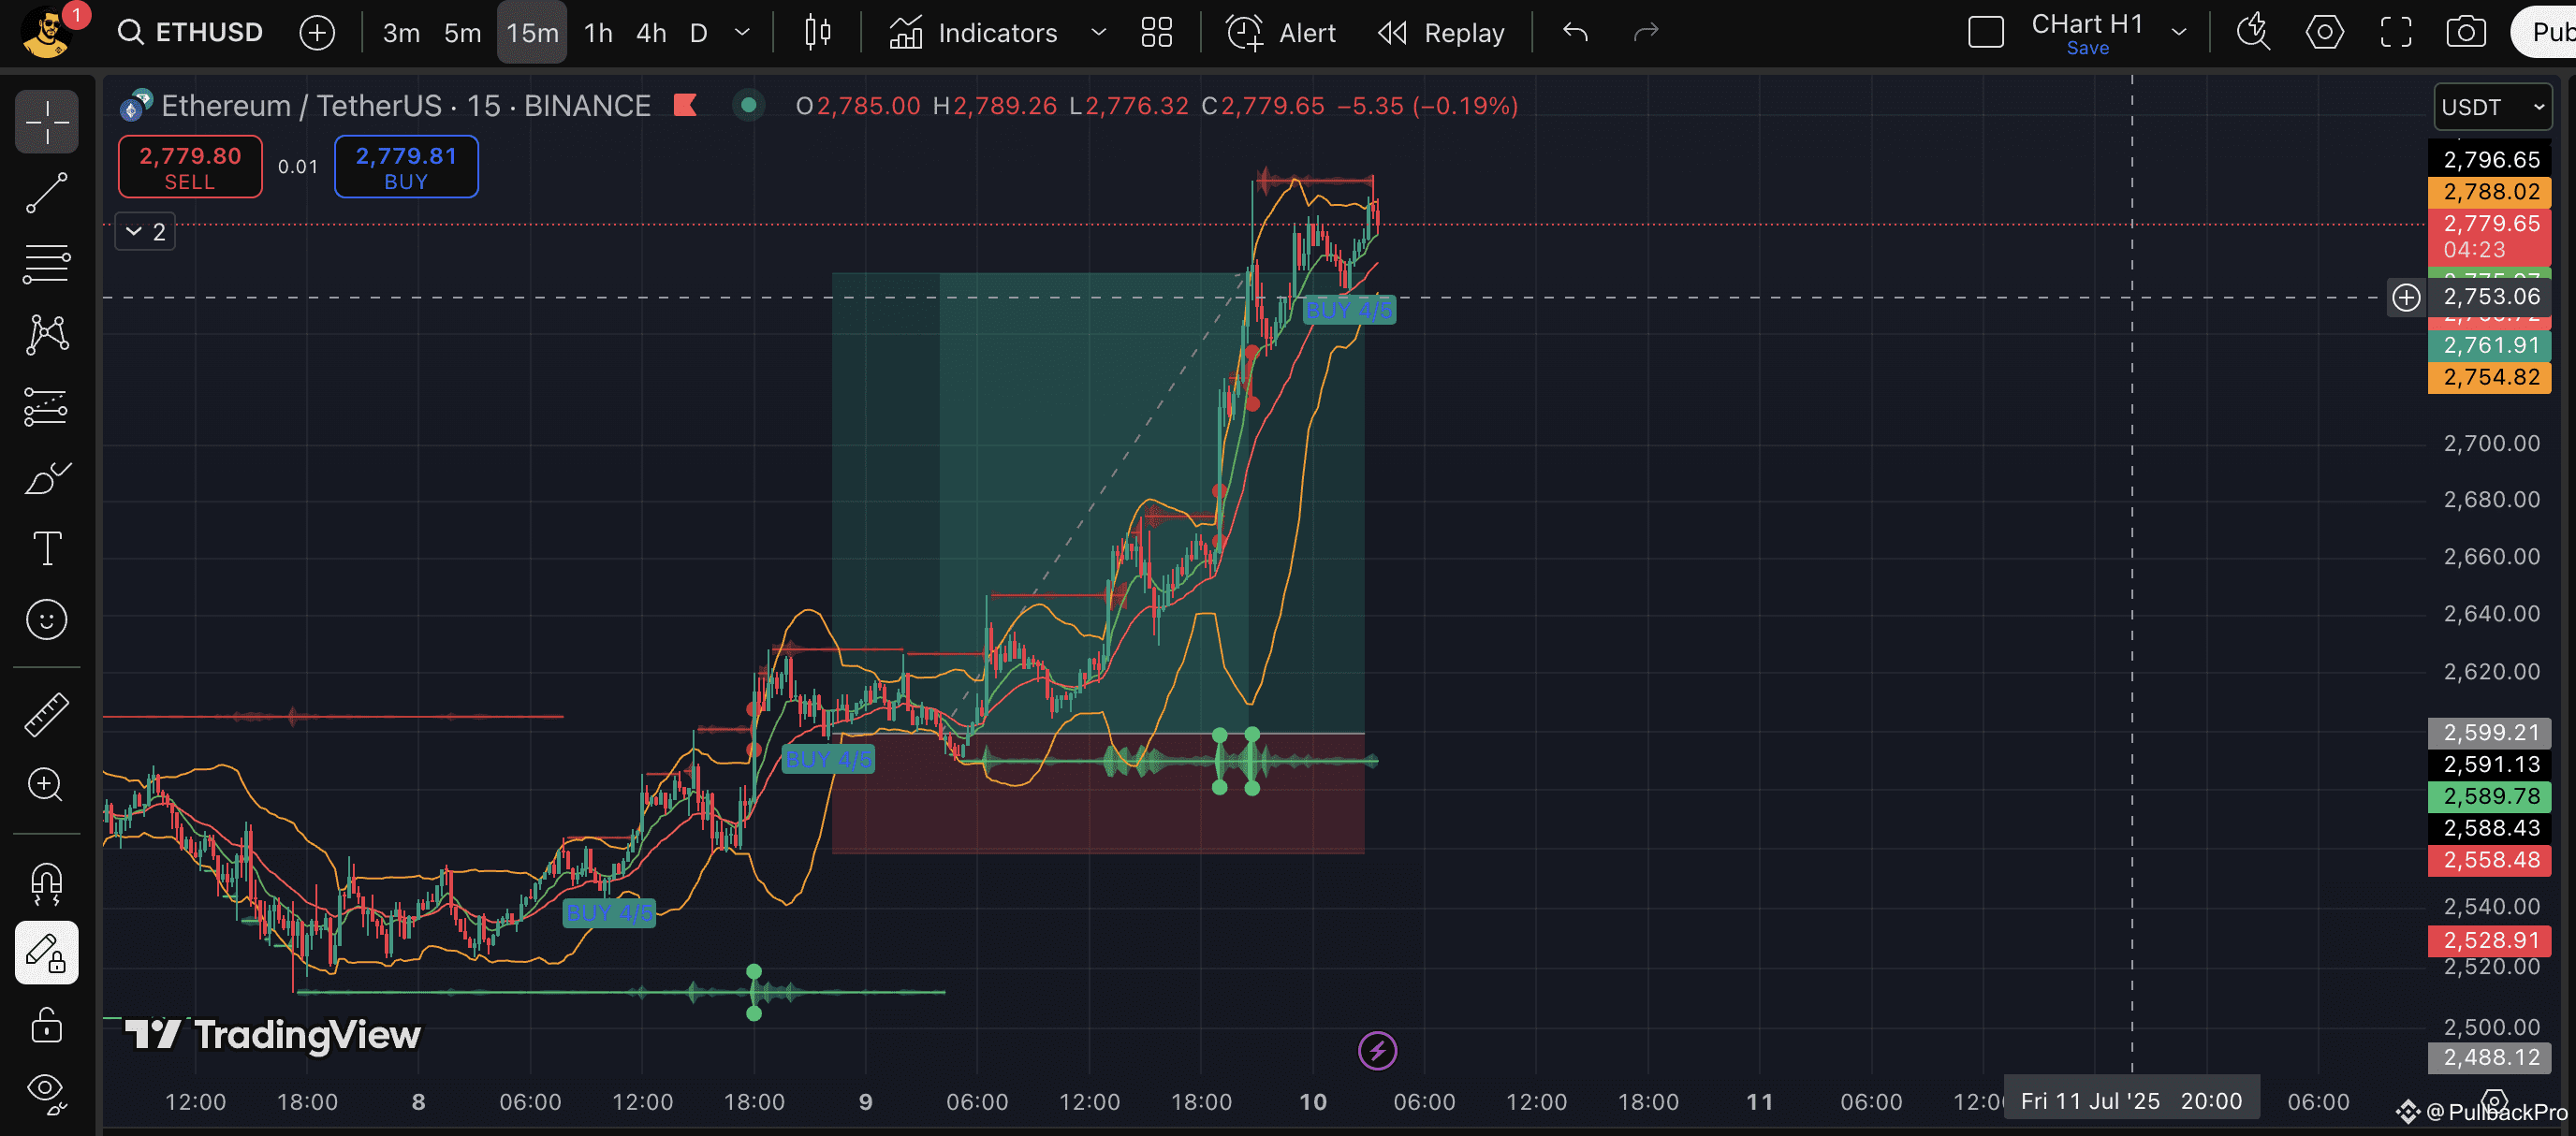The height and width of the screenshot is (1136, 2576).
Task: Open the Fibonacci retracement tools
Action: 47,264
